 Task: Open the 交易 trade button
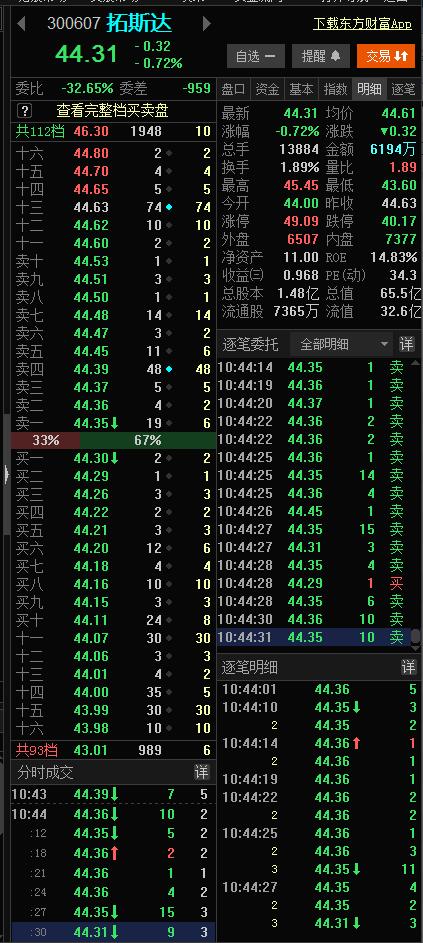pos(386,56)
